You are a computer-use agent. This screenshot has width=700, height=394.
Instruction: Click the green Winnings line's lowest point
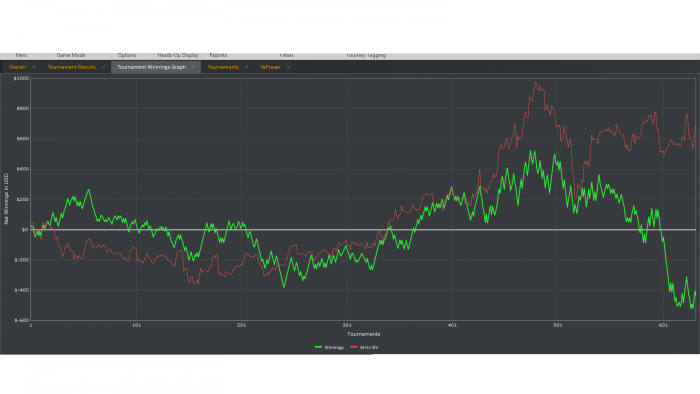click(x=692, y=307)
